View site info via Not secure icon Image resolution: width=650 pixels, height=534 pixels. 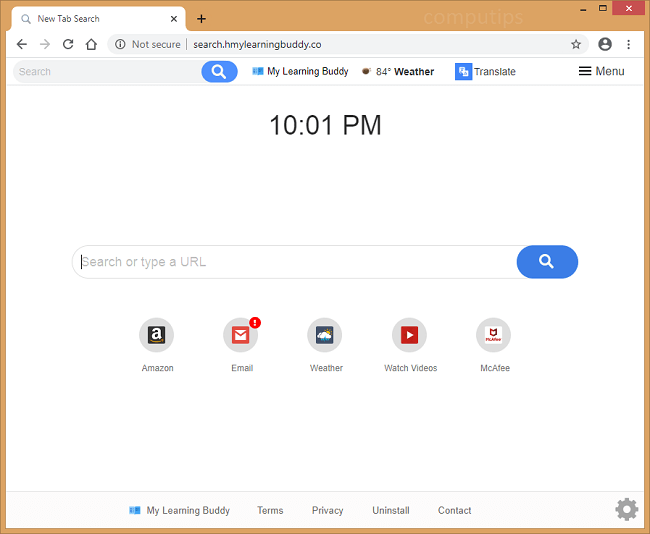(120, 44)
